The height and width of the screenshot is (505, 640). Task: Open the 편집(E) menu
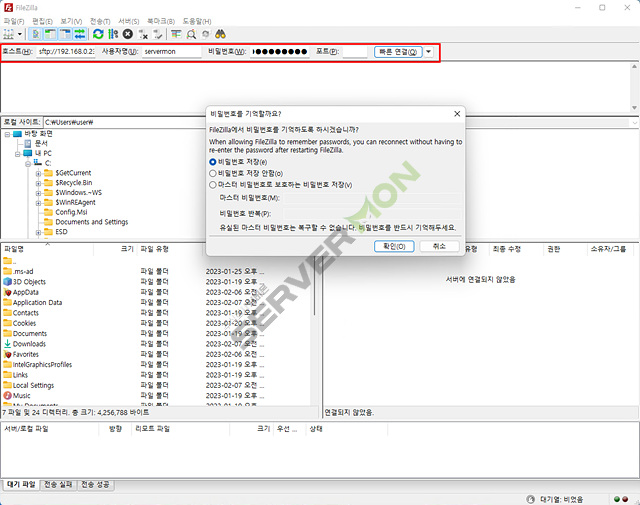42,21
